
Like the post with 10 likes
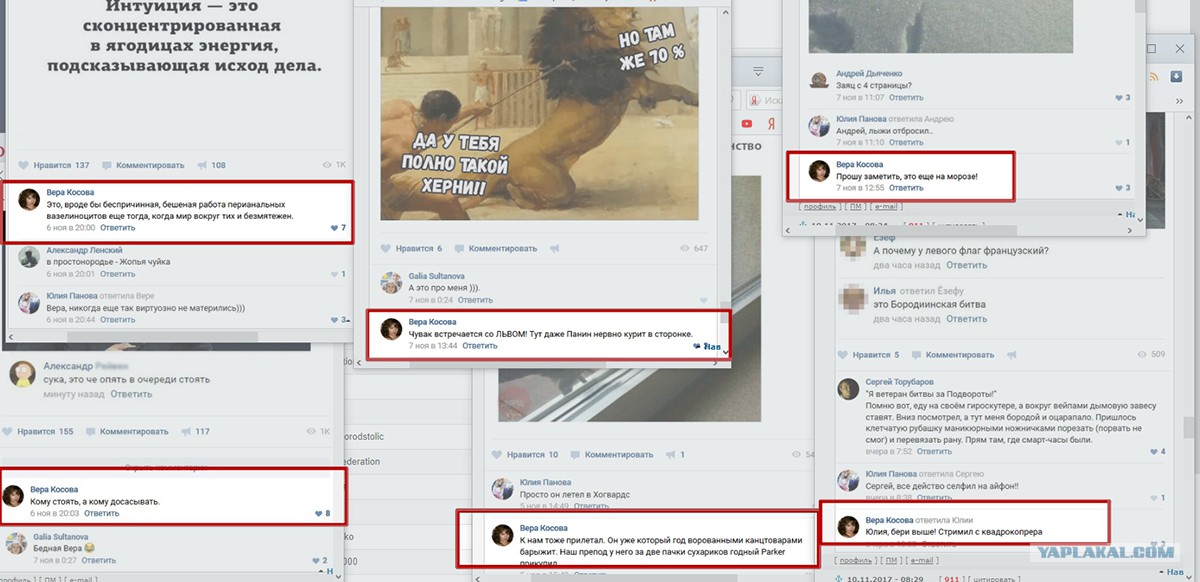tap(525, 454)
